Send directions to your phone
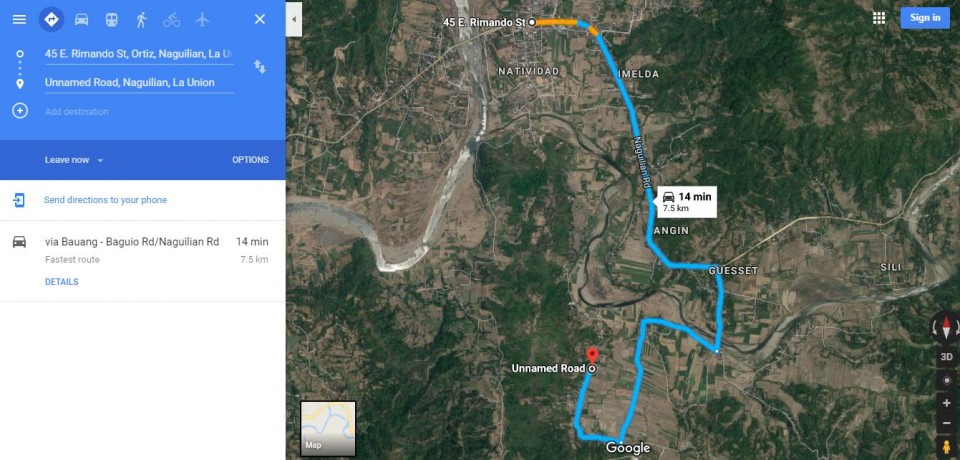This screenshot has height=460, width=960. 105,200
